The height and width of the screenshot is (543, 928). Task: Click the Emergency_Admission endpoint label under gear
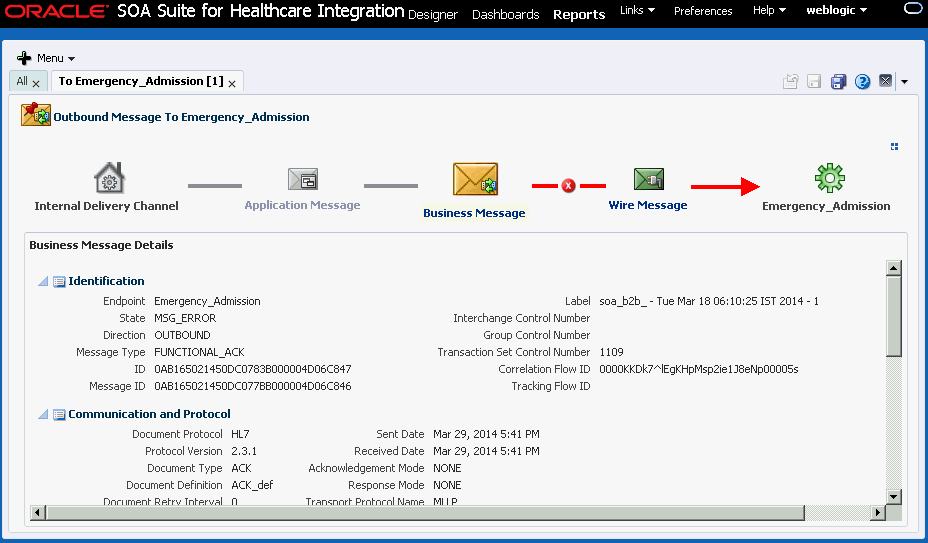[826, 206]
